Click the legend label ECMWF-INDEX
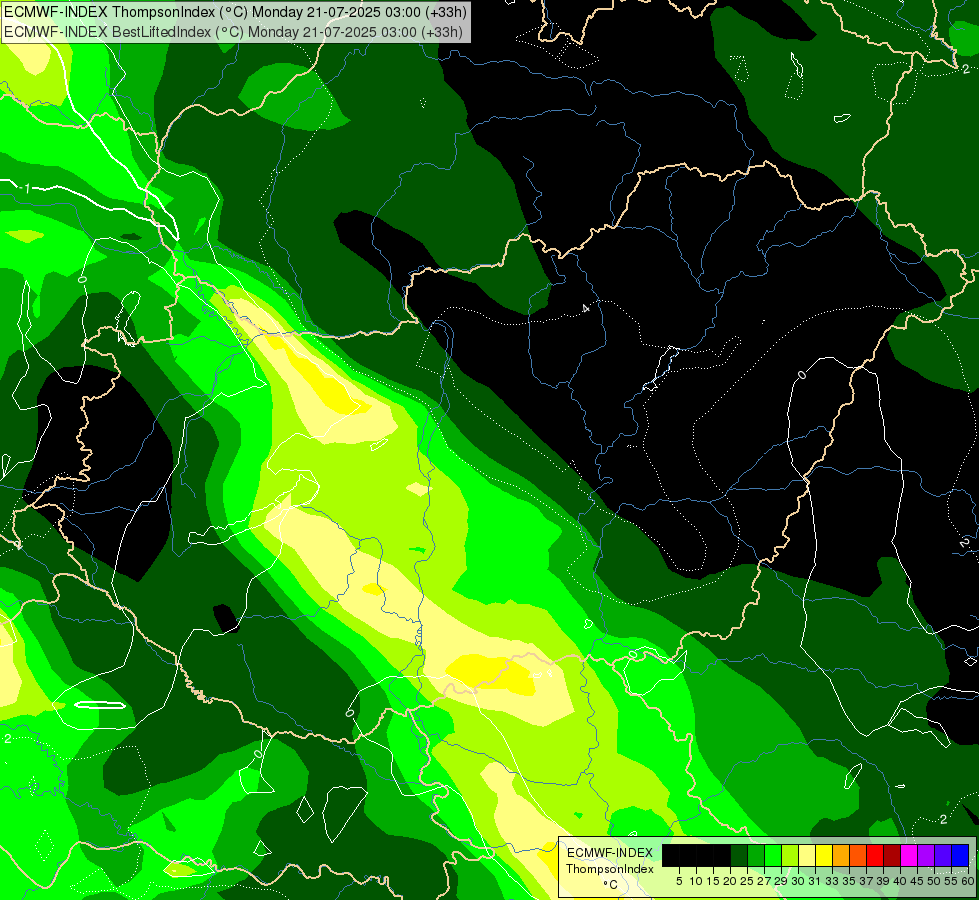The image size is (979, 900). 610,853
